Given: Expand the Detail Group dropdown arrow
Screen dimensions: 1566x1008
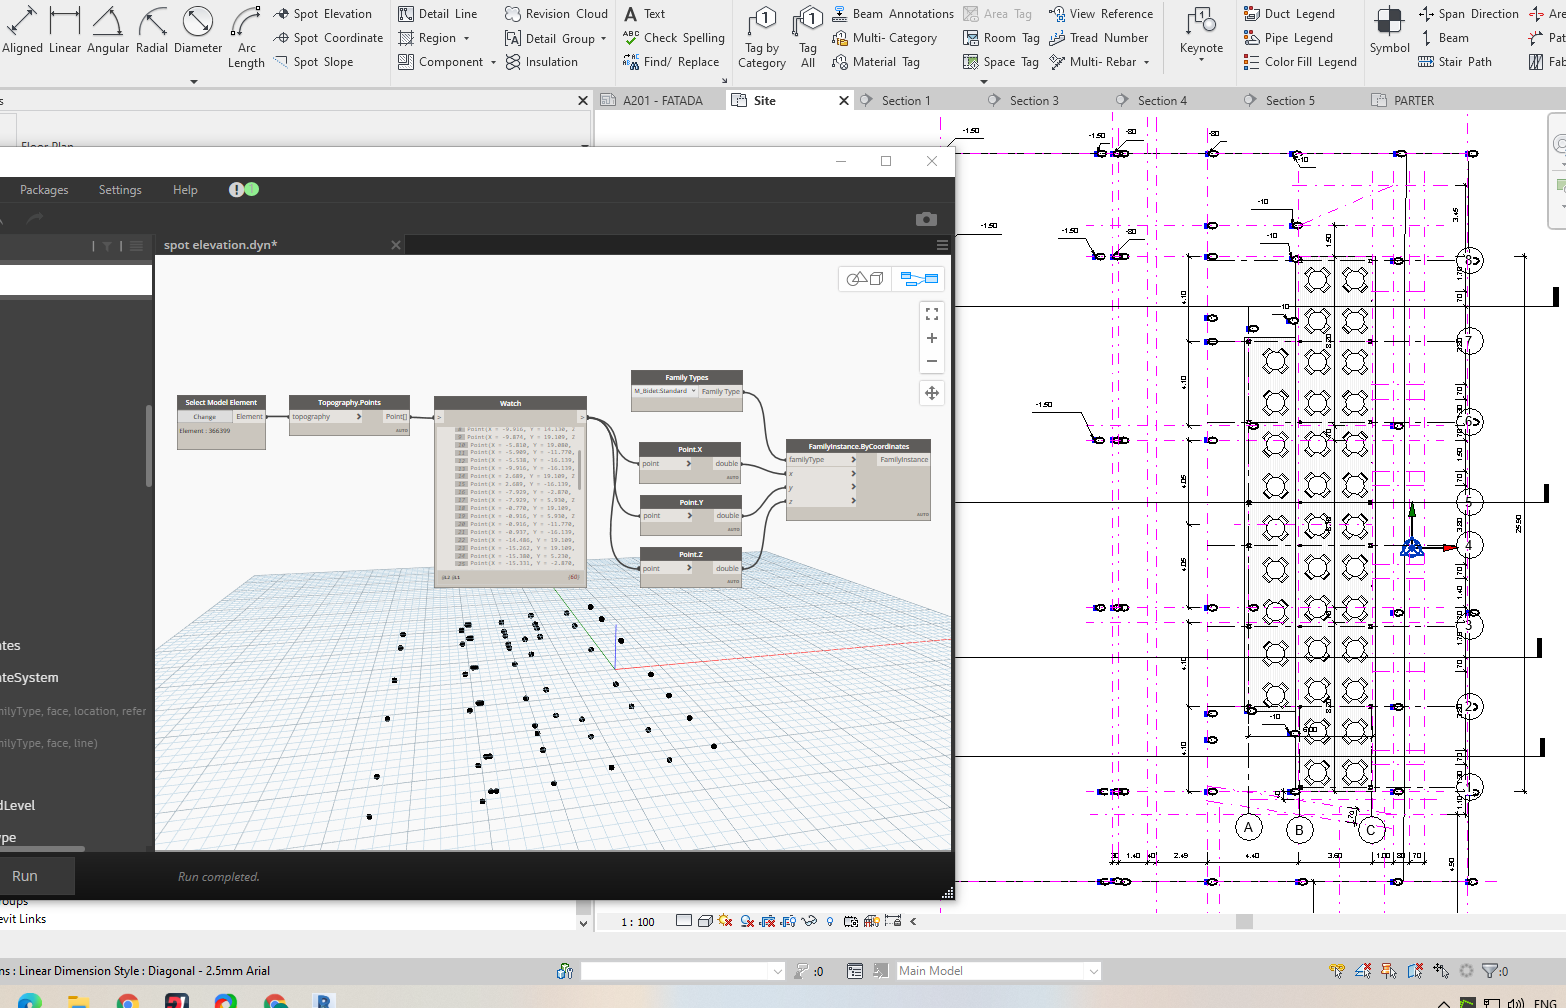Looking at the screenshot, I should coord(604,39).
